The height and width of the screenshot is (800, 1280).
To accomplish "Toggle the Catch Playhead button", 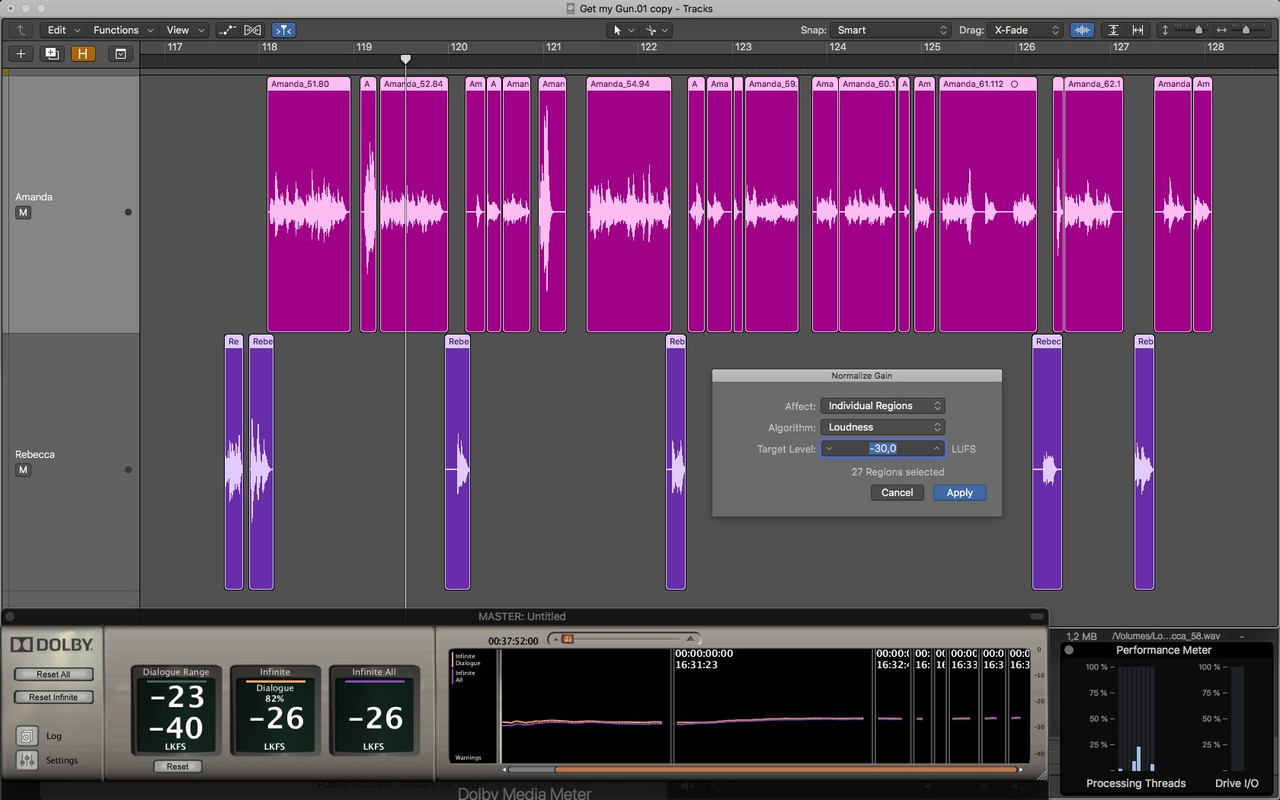I will coord(284,30).
